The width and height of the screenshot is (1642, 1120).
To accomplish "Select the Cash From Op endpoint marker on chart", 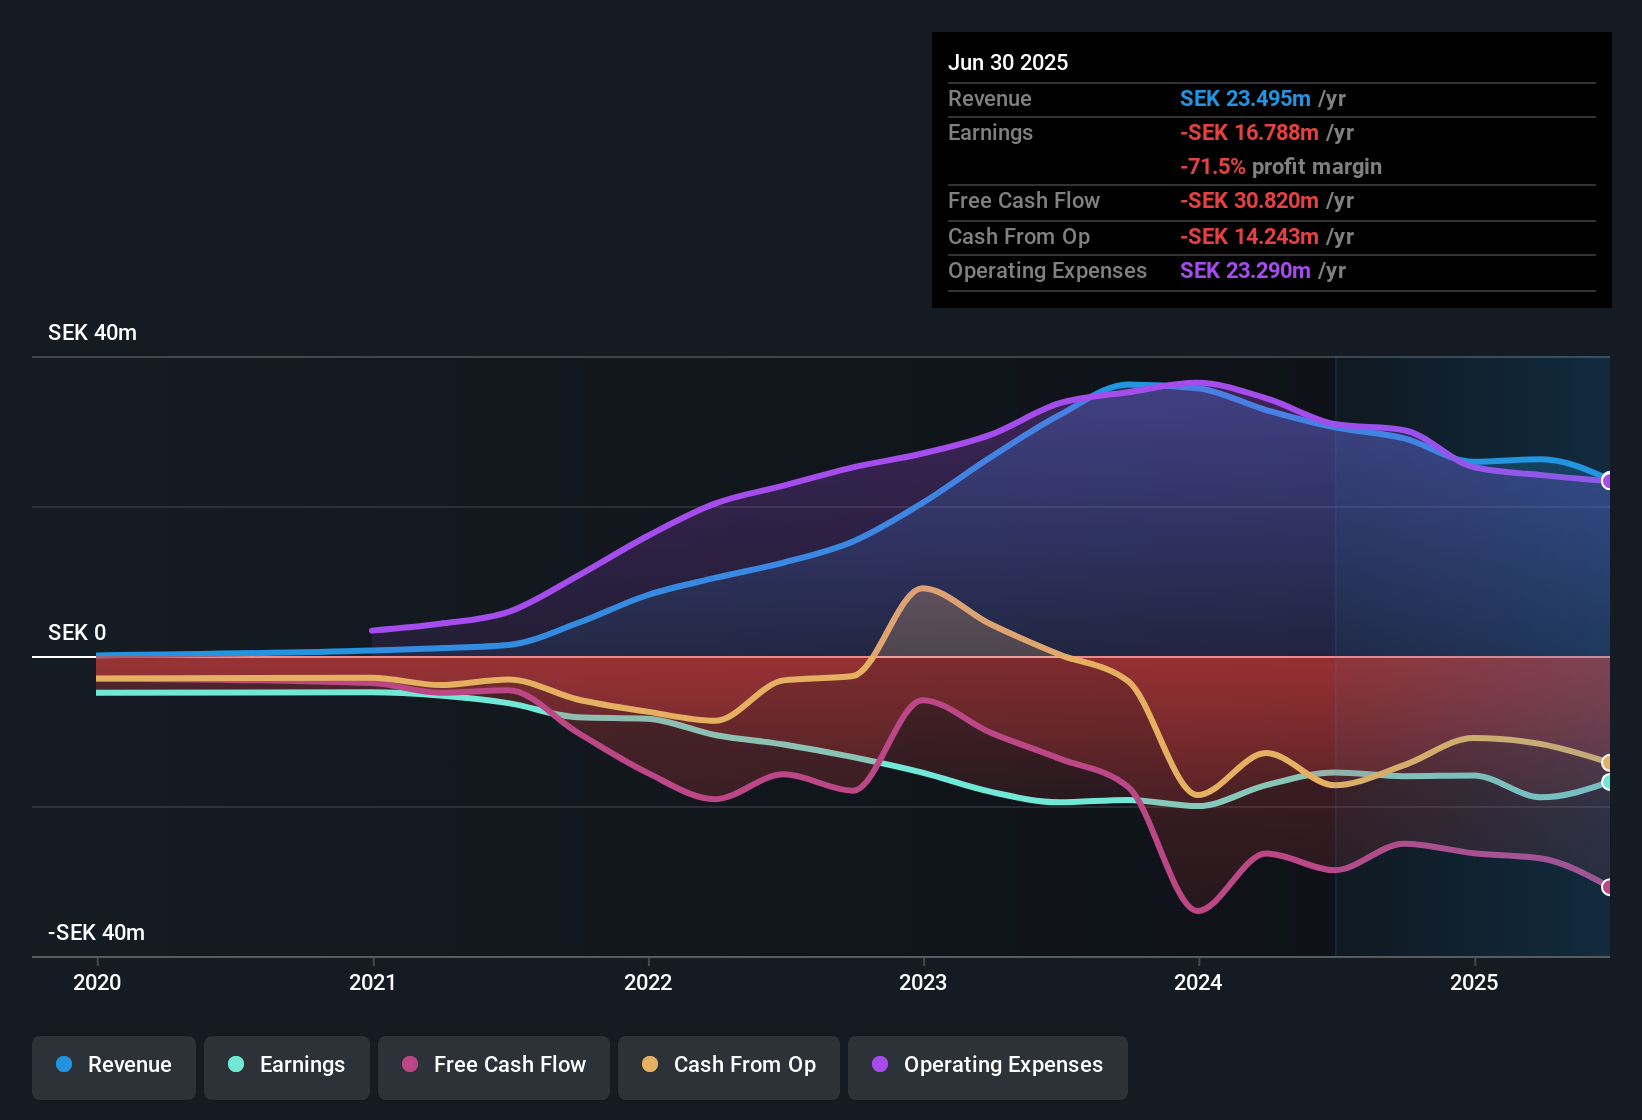I will click(x=1608, y=760).
